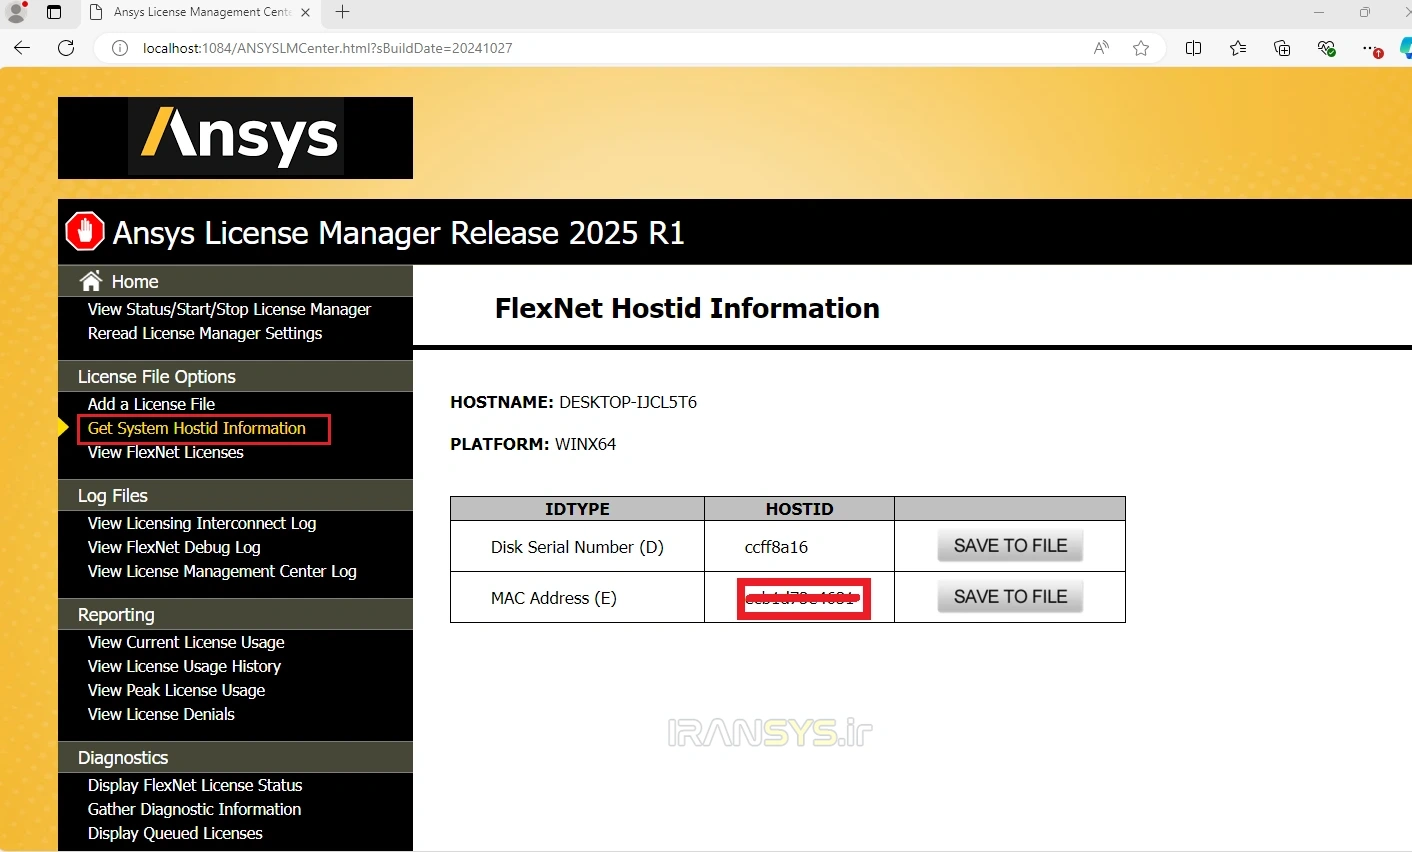Click the WINX64 platform value
Image resolution: width=1412 pixels, height=852 pixels.
click(x=585, y=444)
